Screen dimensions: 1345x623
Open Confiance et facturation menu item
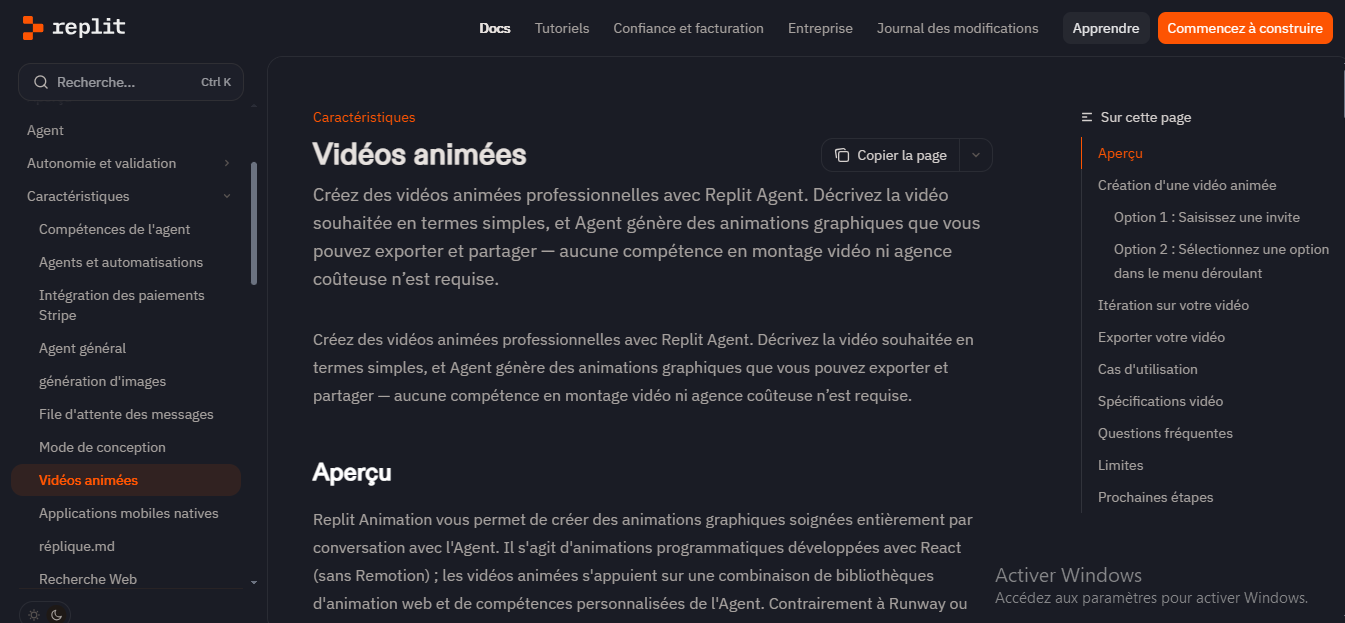coord(688,28)
